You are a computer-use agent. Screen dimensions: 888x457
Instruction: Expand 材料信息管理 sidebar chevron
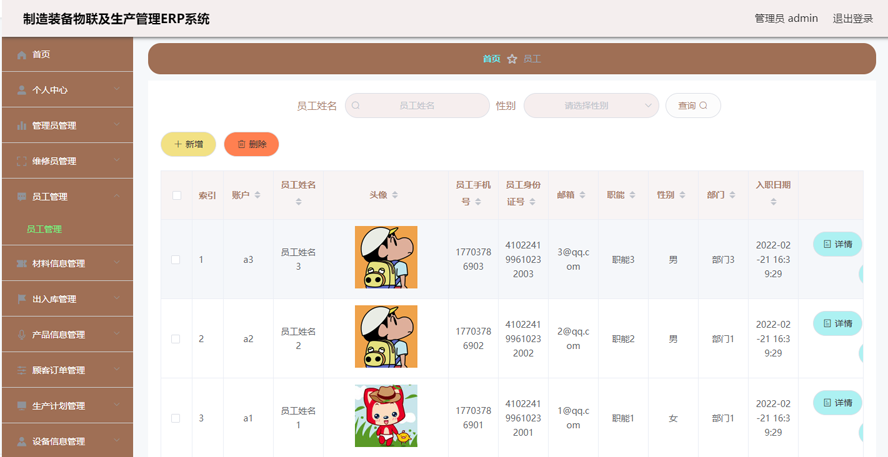point(117,262)
